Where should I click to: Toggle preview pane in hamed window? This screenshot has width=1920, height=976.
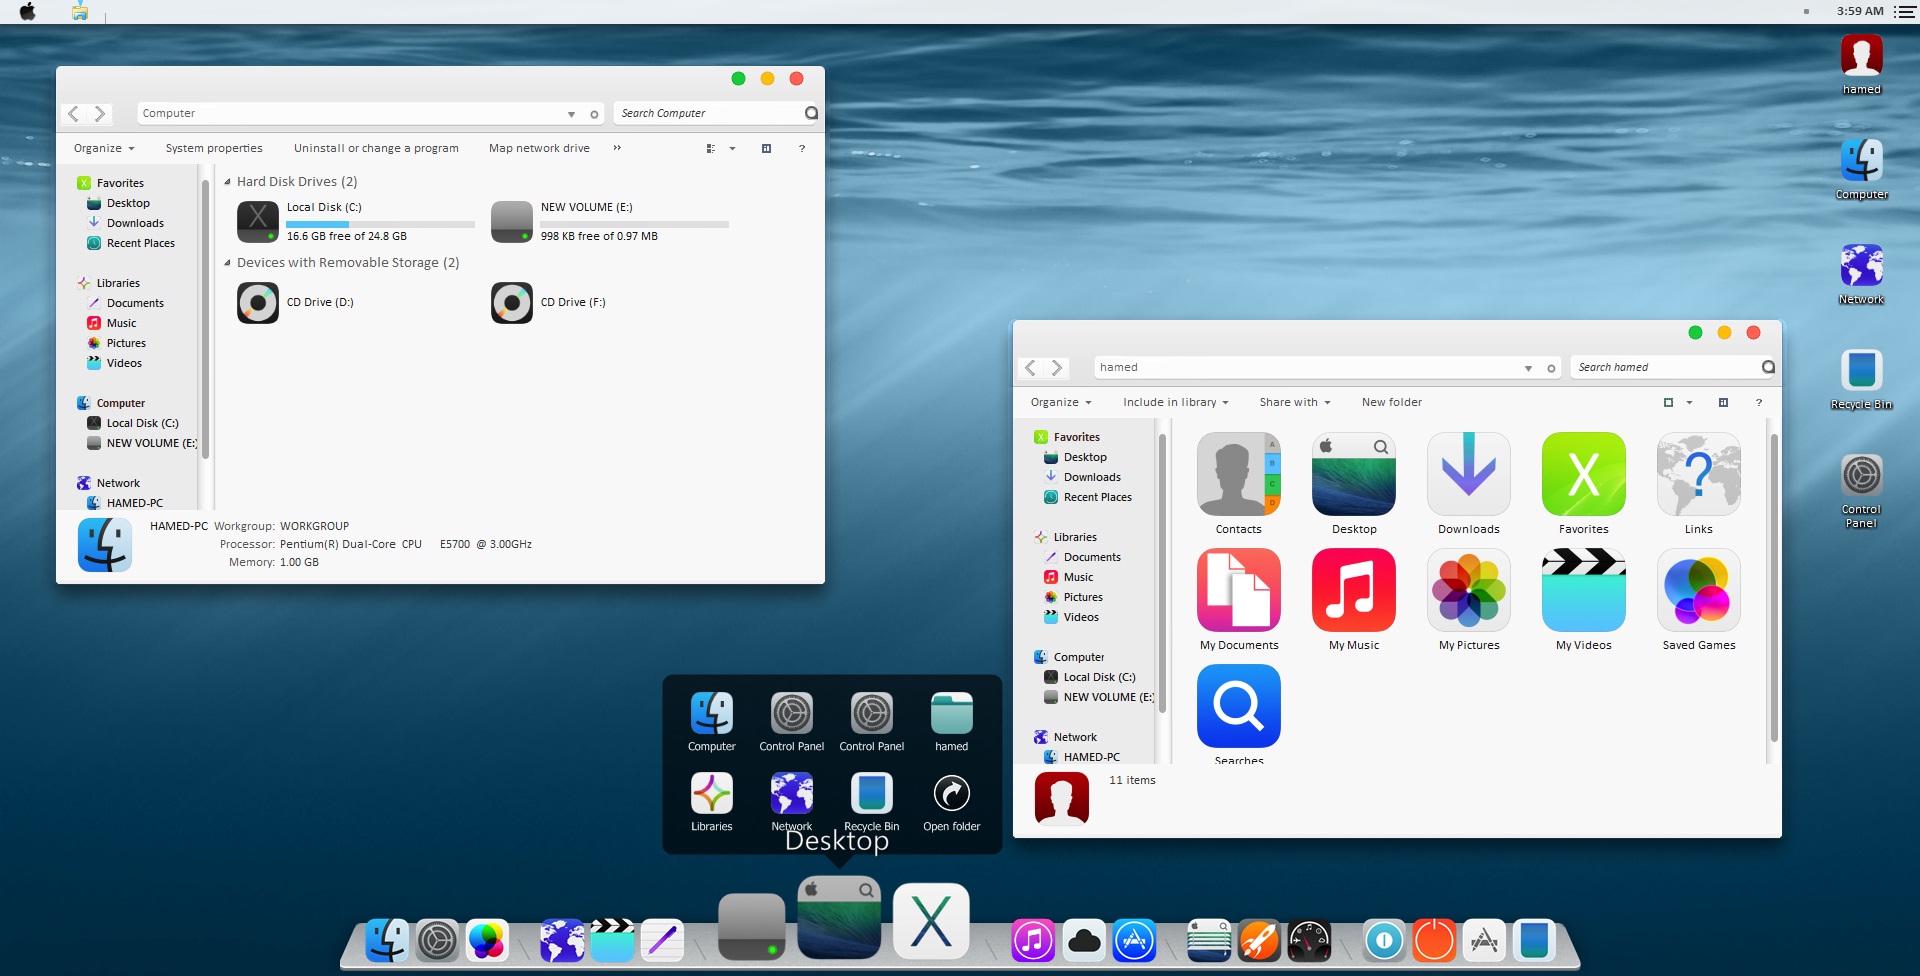tap(1723, 403)
